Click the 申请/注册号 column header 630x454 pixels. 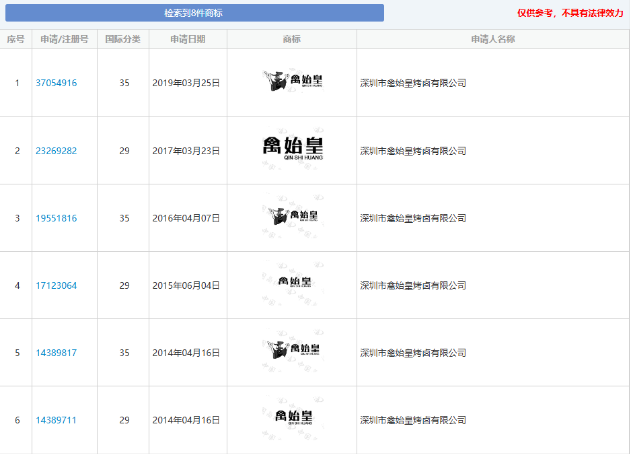[64, 40]
